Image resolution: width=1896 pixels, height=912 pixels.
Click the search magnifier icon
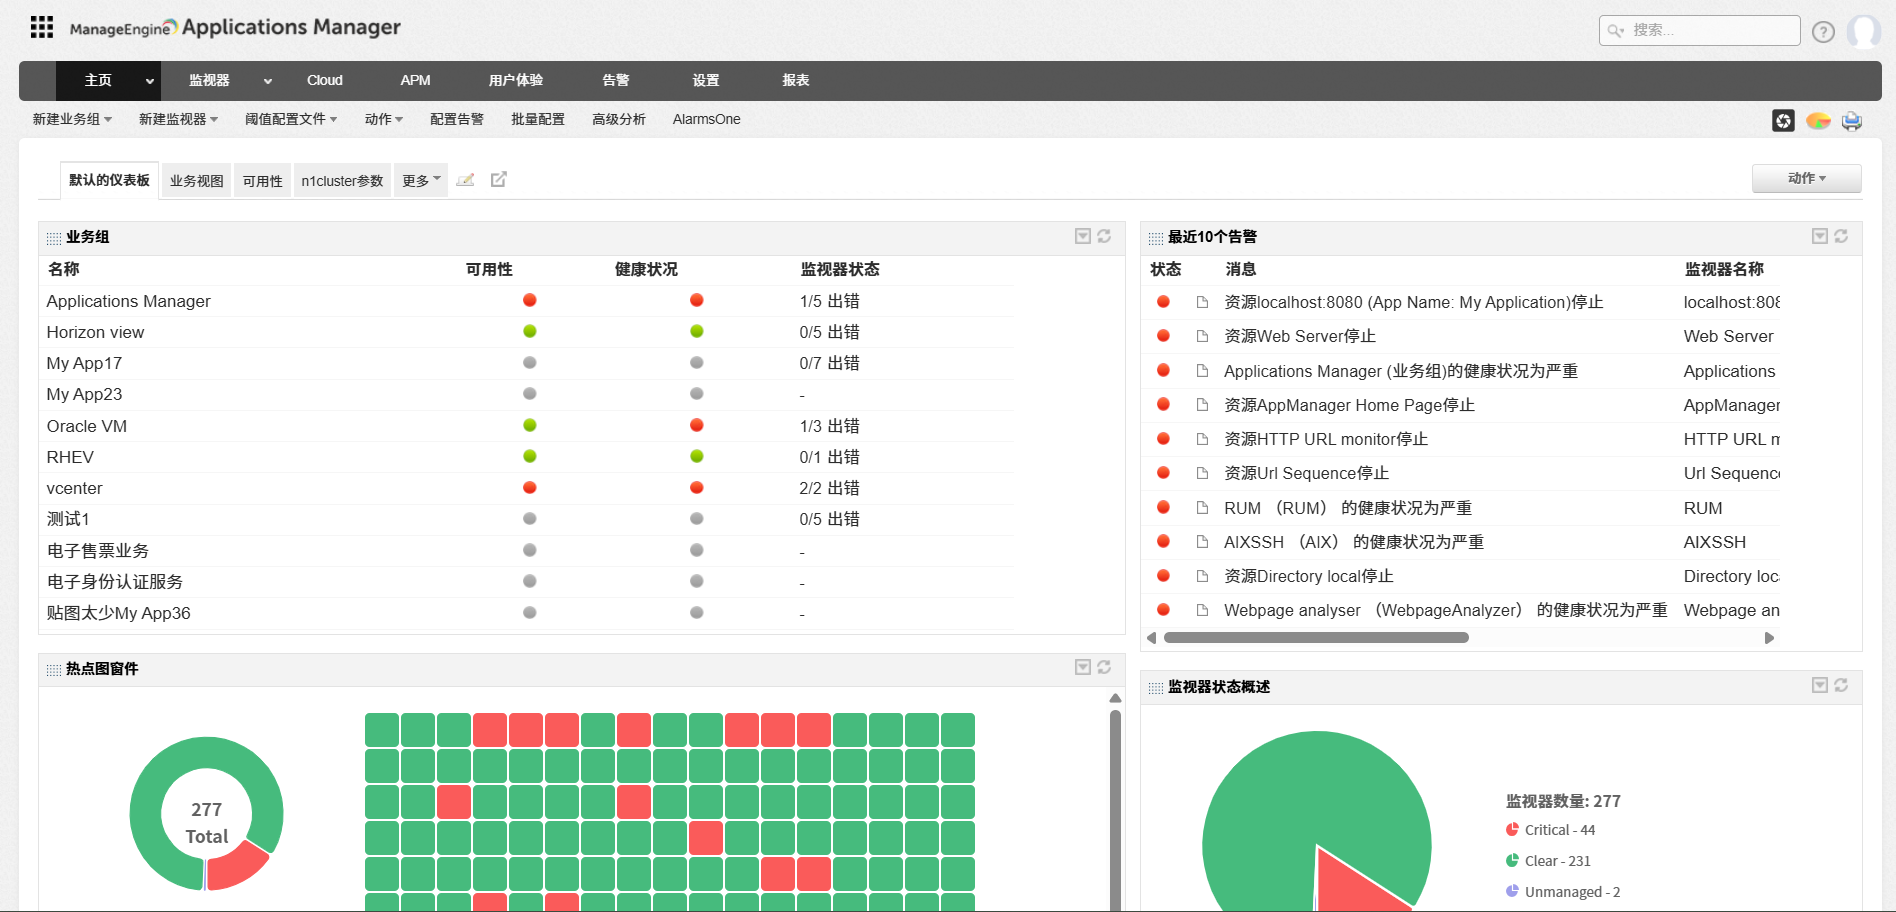[x=1614, y=31]
